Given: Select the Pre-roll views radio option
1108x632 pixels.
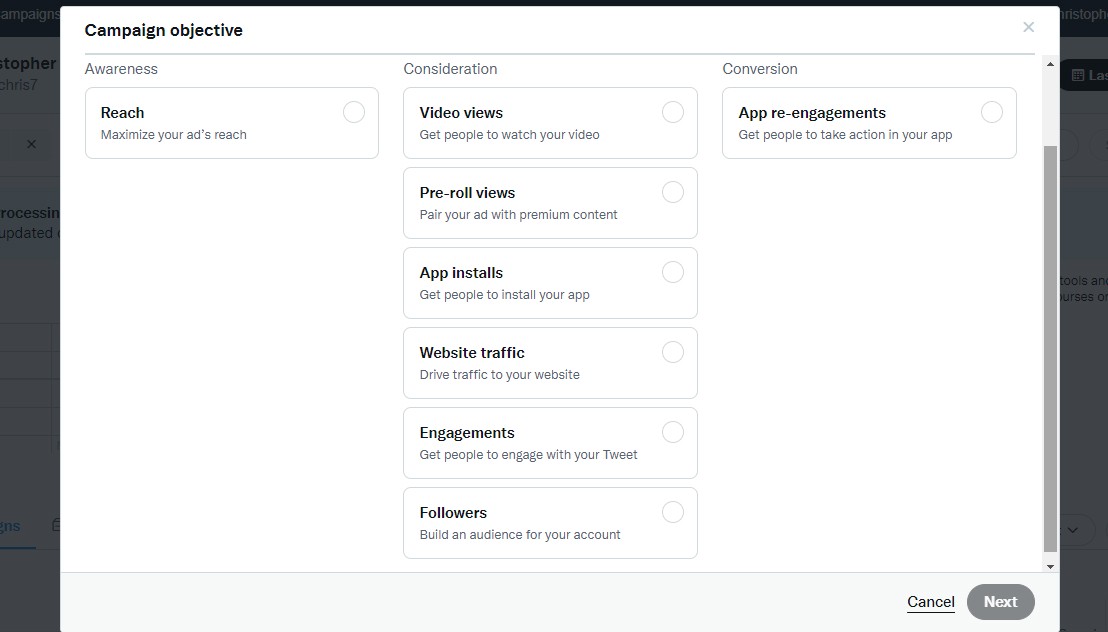Looking at the screenshot, I should pos(673,192).
